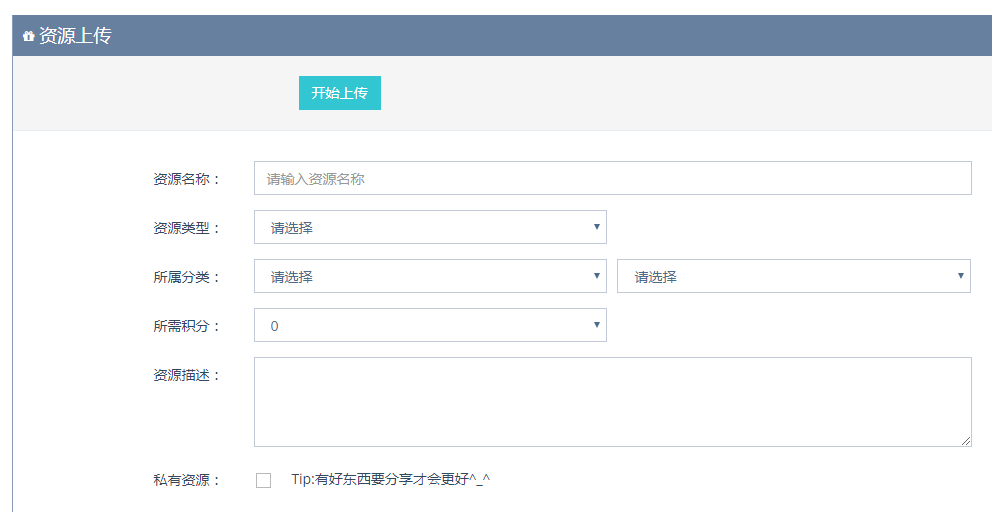Screen dimensions: 992x512
Task: Expand the second 所属分类 dropdown on the right
Action: [x=793, y=276]
